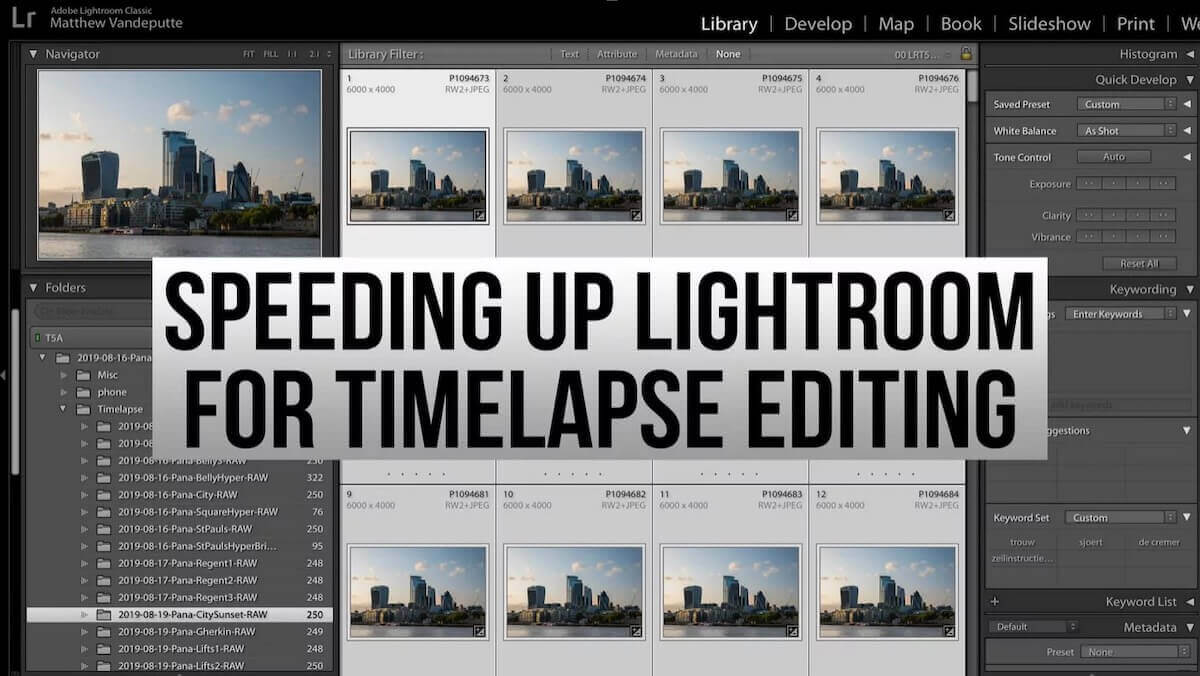The height and width of the screenshot is (676, 1200).
Task: Click the Lightroom Lr logo icon
Action: (25, 18)
